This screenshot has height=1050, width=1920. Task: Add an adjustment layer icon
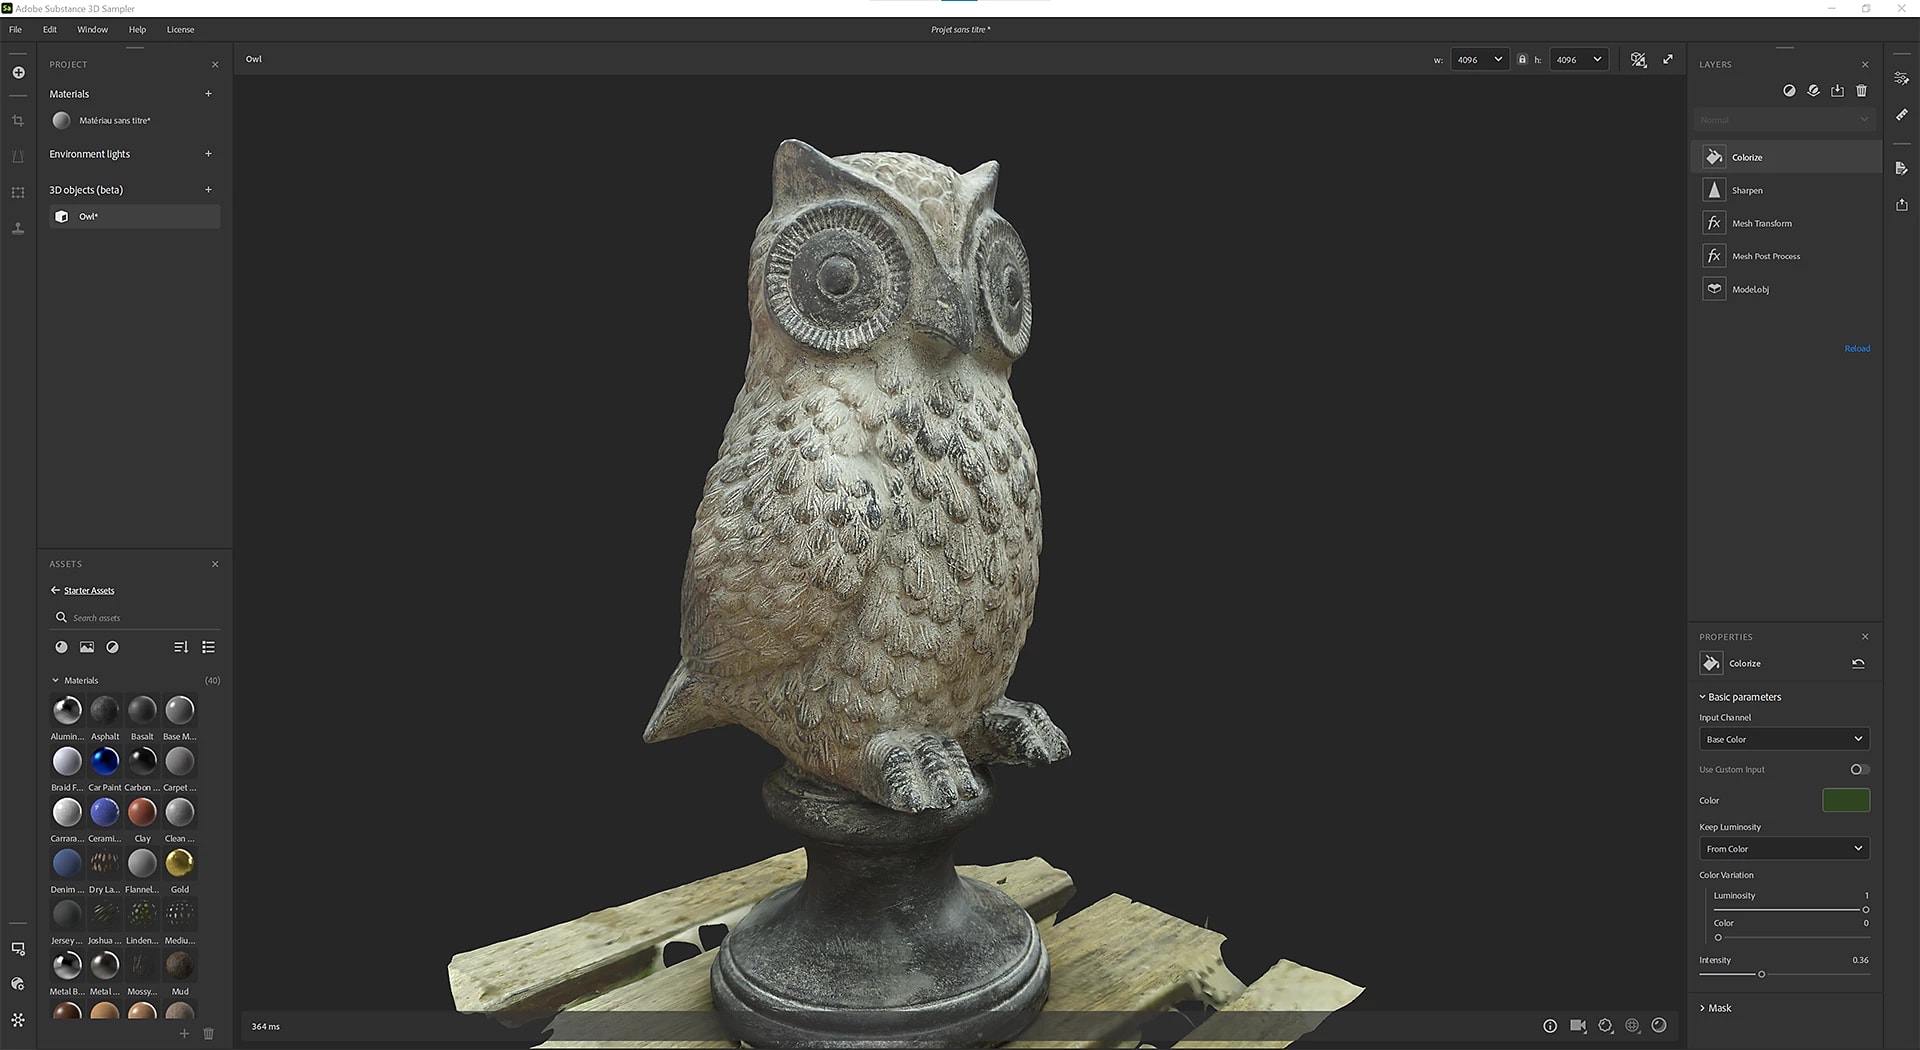tap(1789, 90)
